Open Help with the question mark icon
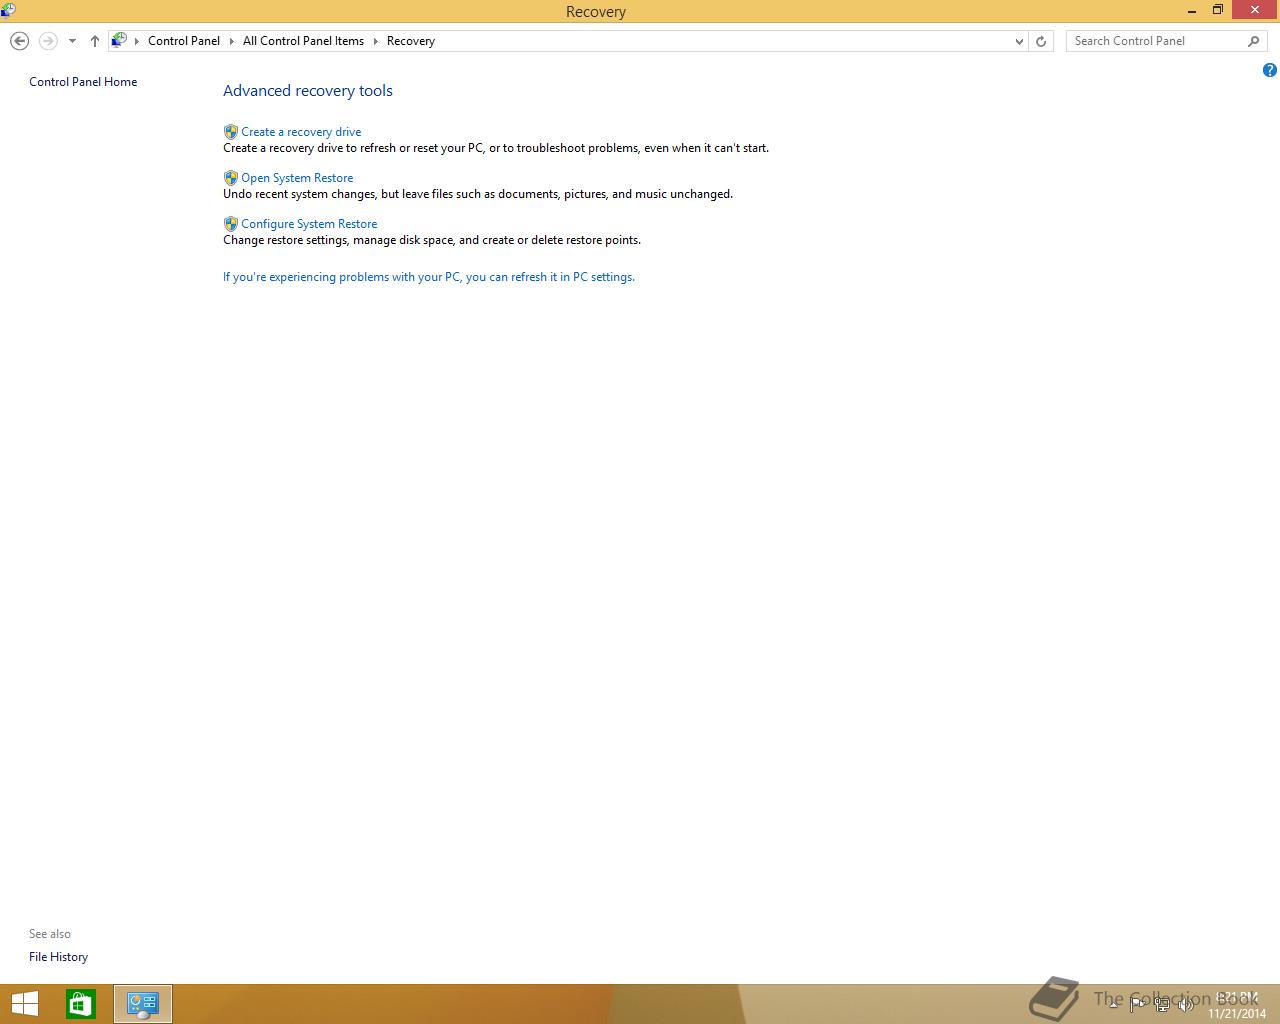The image size is (1280, 1024). click(x=1269, y=70)
